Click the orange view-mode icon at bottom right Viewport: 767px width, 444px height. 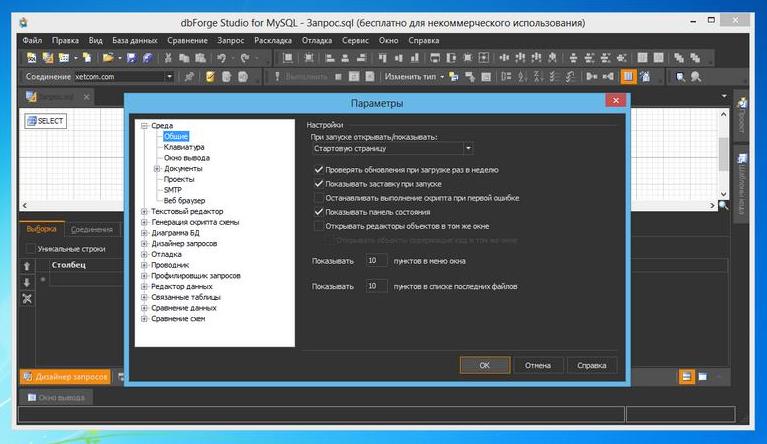(686, 377)
